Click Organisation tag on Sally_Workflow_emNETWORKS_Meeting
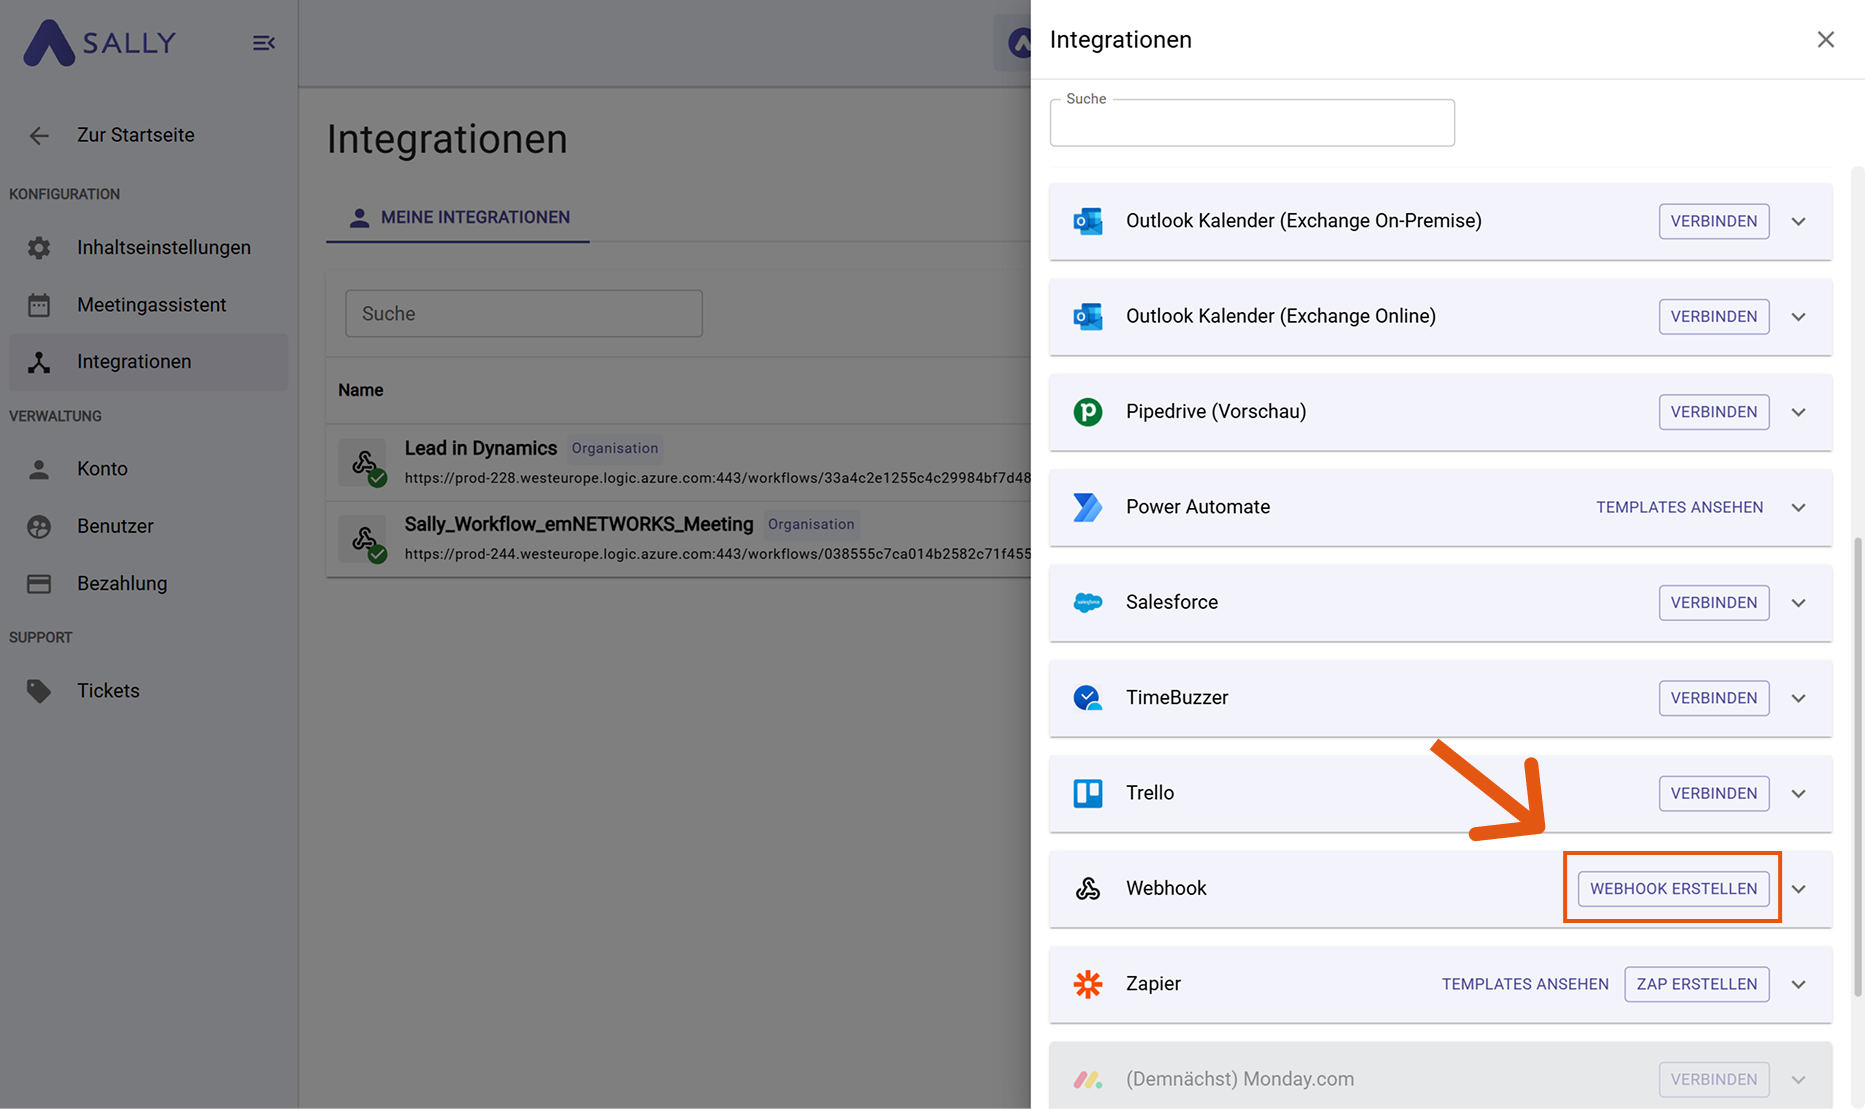1865x1109 pixels. coord(811,524)
